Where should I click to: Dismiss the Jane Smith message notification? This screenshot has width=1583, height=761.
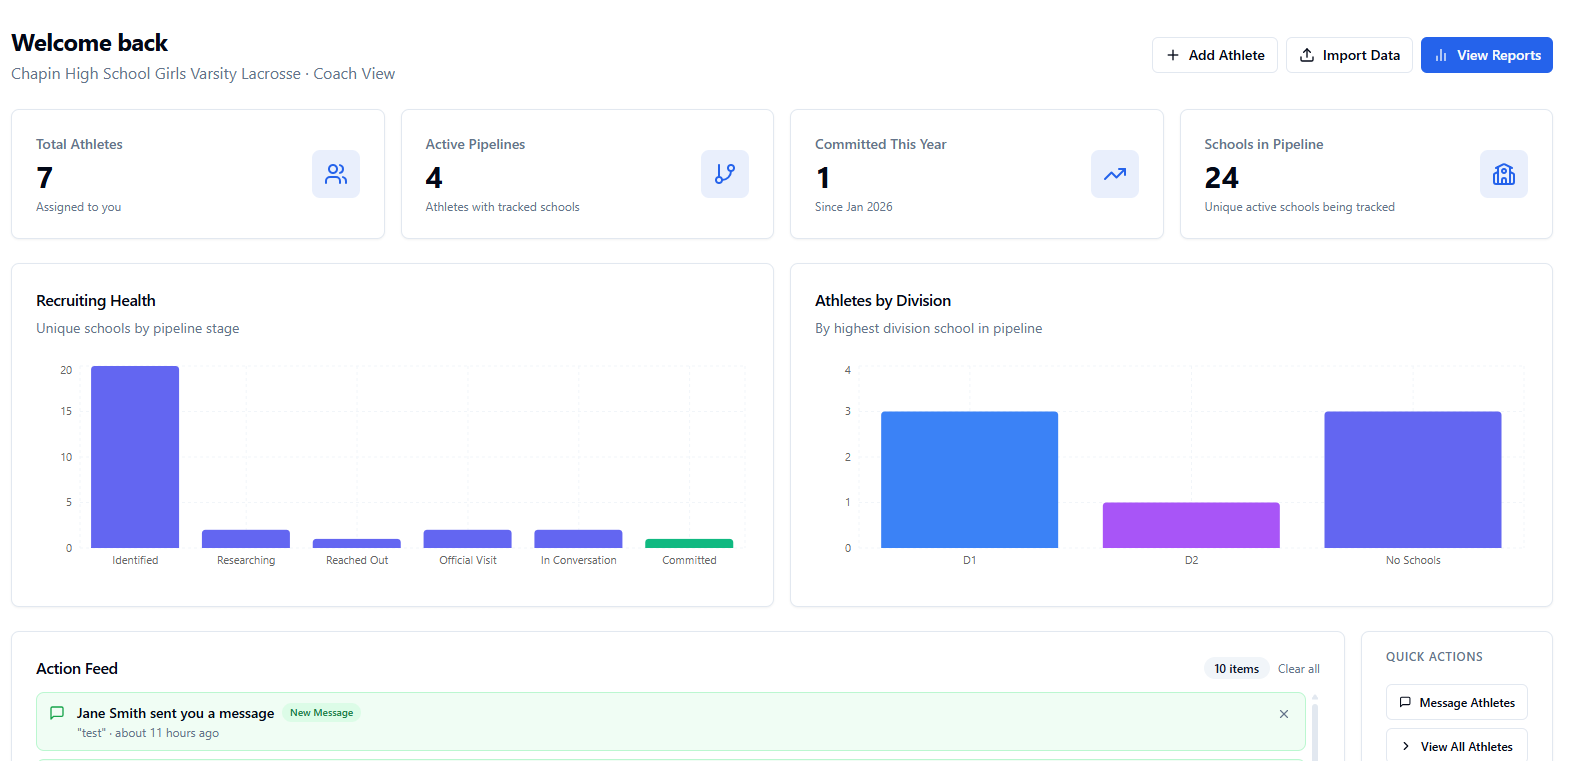click(1284, 714)
